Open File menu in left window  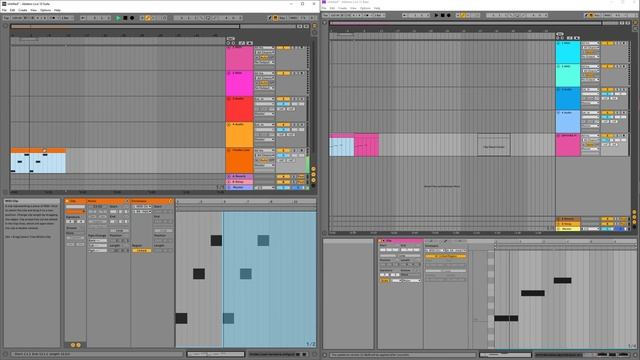tap(4, 10)
